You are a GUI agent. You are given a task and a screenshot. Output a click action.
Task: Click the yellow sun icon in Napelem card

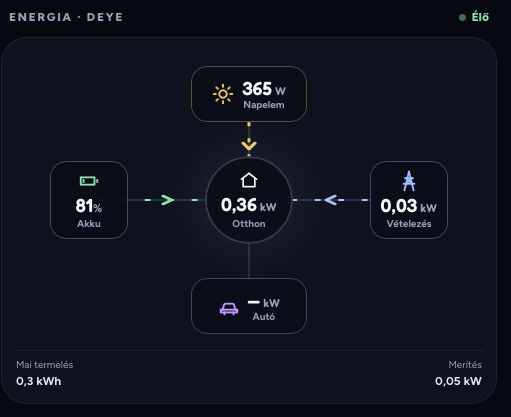223,94
